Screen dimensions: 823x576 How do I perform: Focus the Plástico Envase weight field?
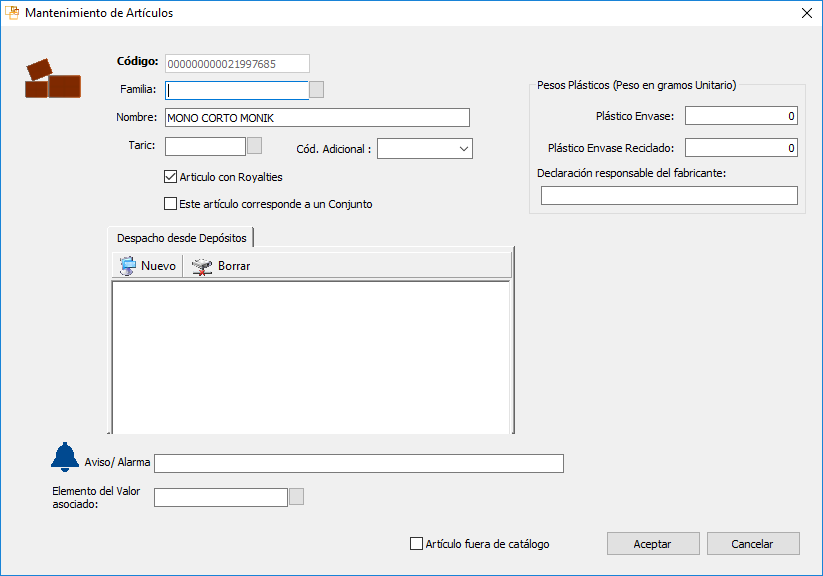740,116
